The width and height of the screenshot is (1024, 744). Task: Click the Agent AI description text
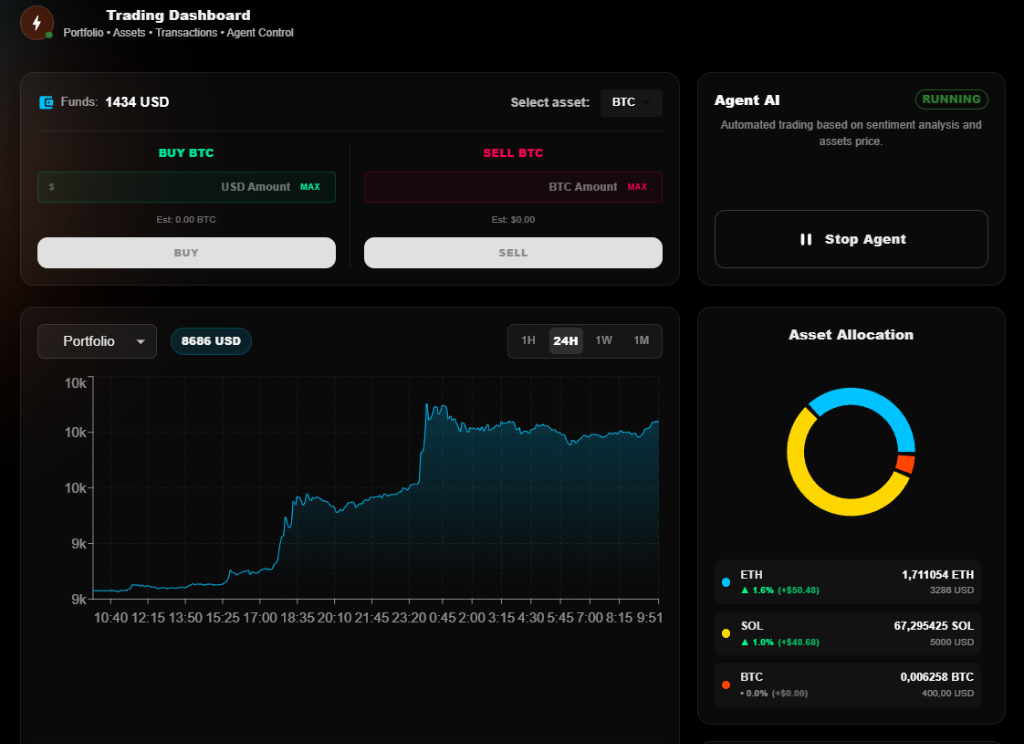851,133
